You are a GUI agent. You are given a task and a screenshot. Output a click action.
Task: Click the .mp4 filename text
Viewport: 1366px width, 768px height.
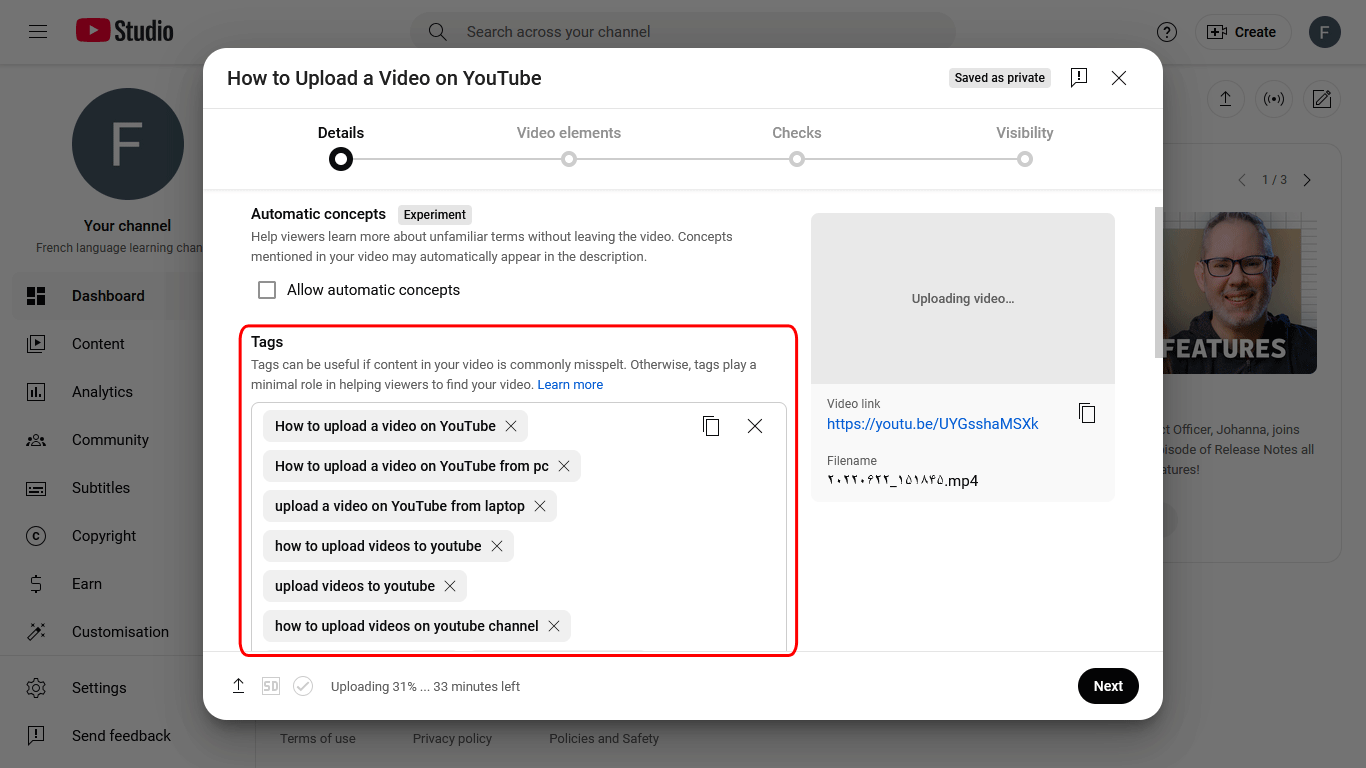(x=903, y=481)
